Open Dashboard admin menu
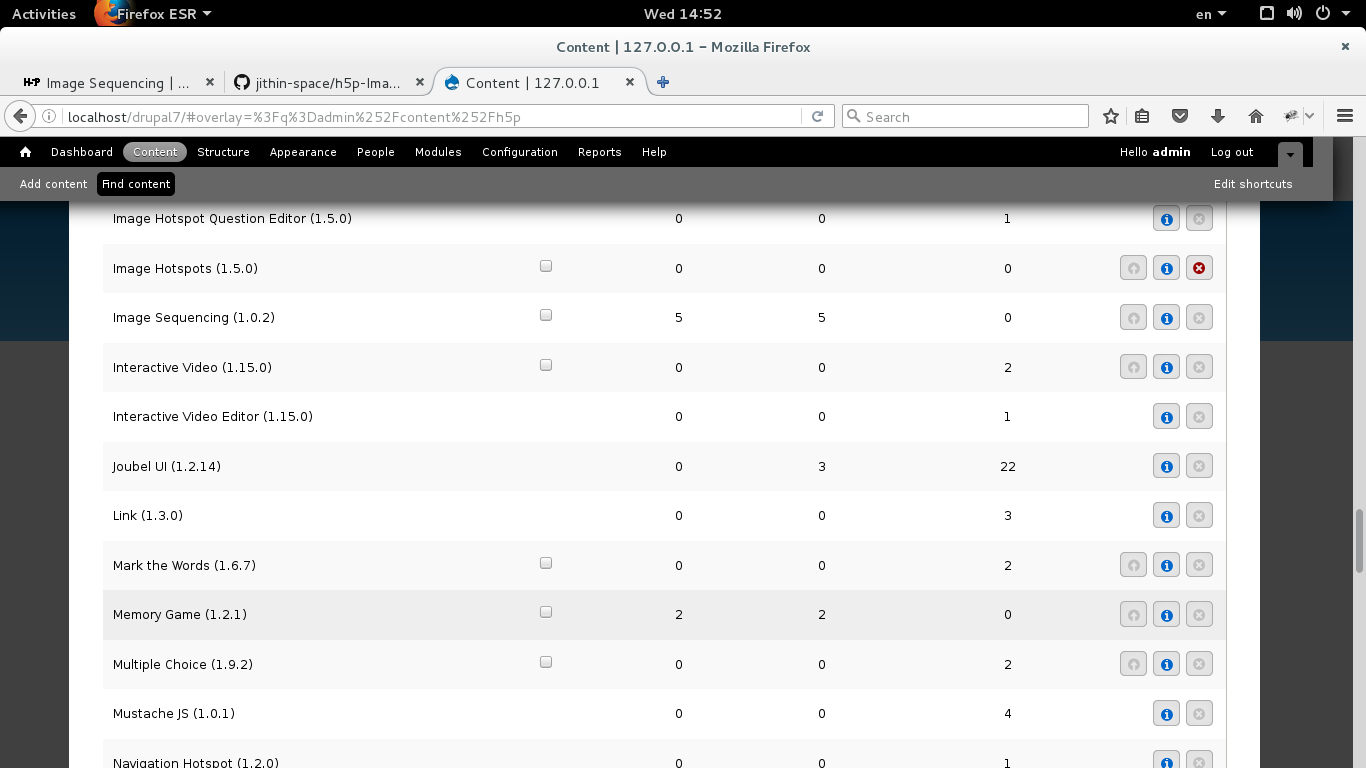The height and width of the screenshot is (768, 1366). [x=82, y=152]
